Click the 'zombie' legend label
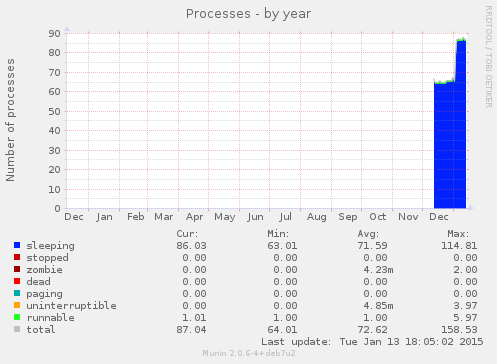 (x=44, y=270)
